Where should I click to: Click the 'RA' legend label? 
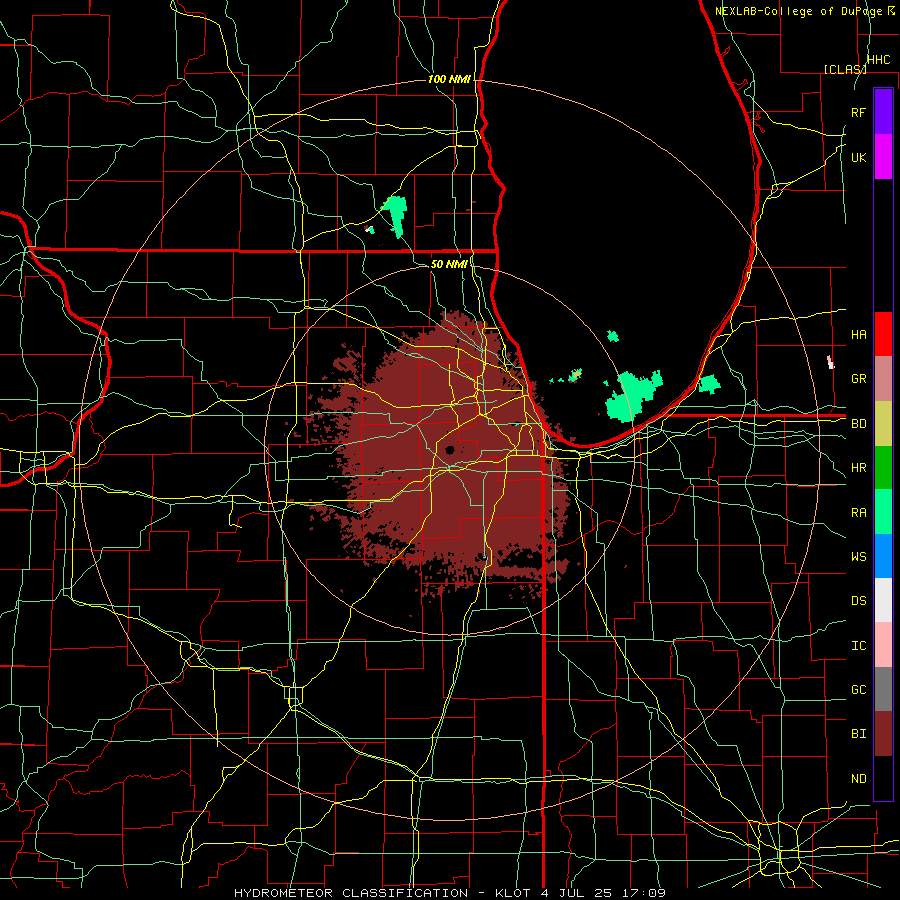(859, 513)
